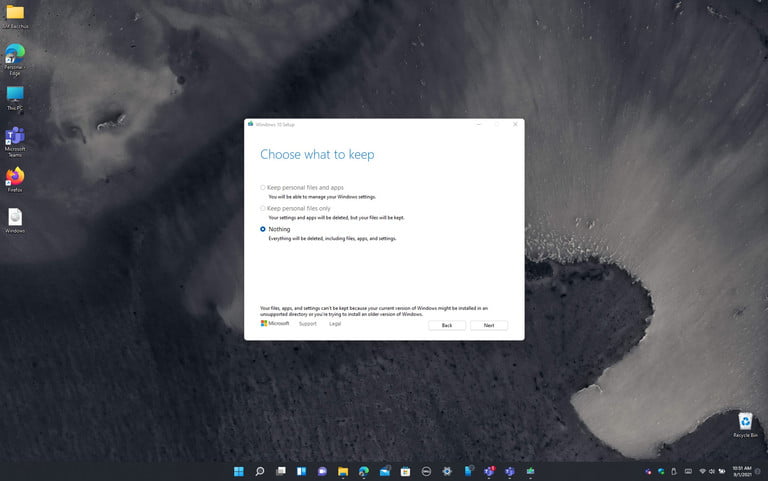Viewport: 768px width, 481px height.
Task: Open Task View from taskbar
Action: coord(281,471)
